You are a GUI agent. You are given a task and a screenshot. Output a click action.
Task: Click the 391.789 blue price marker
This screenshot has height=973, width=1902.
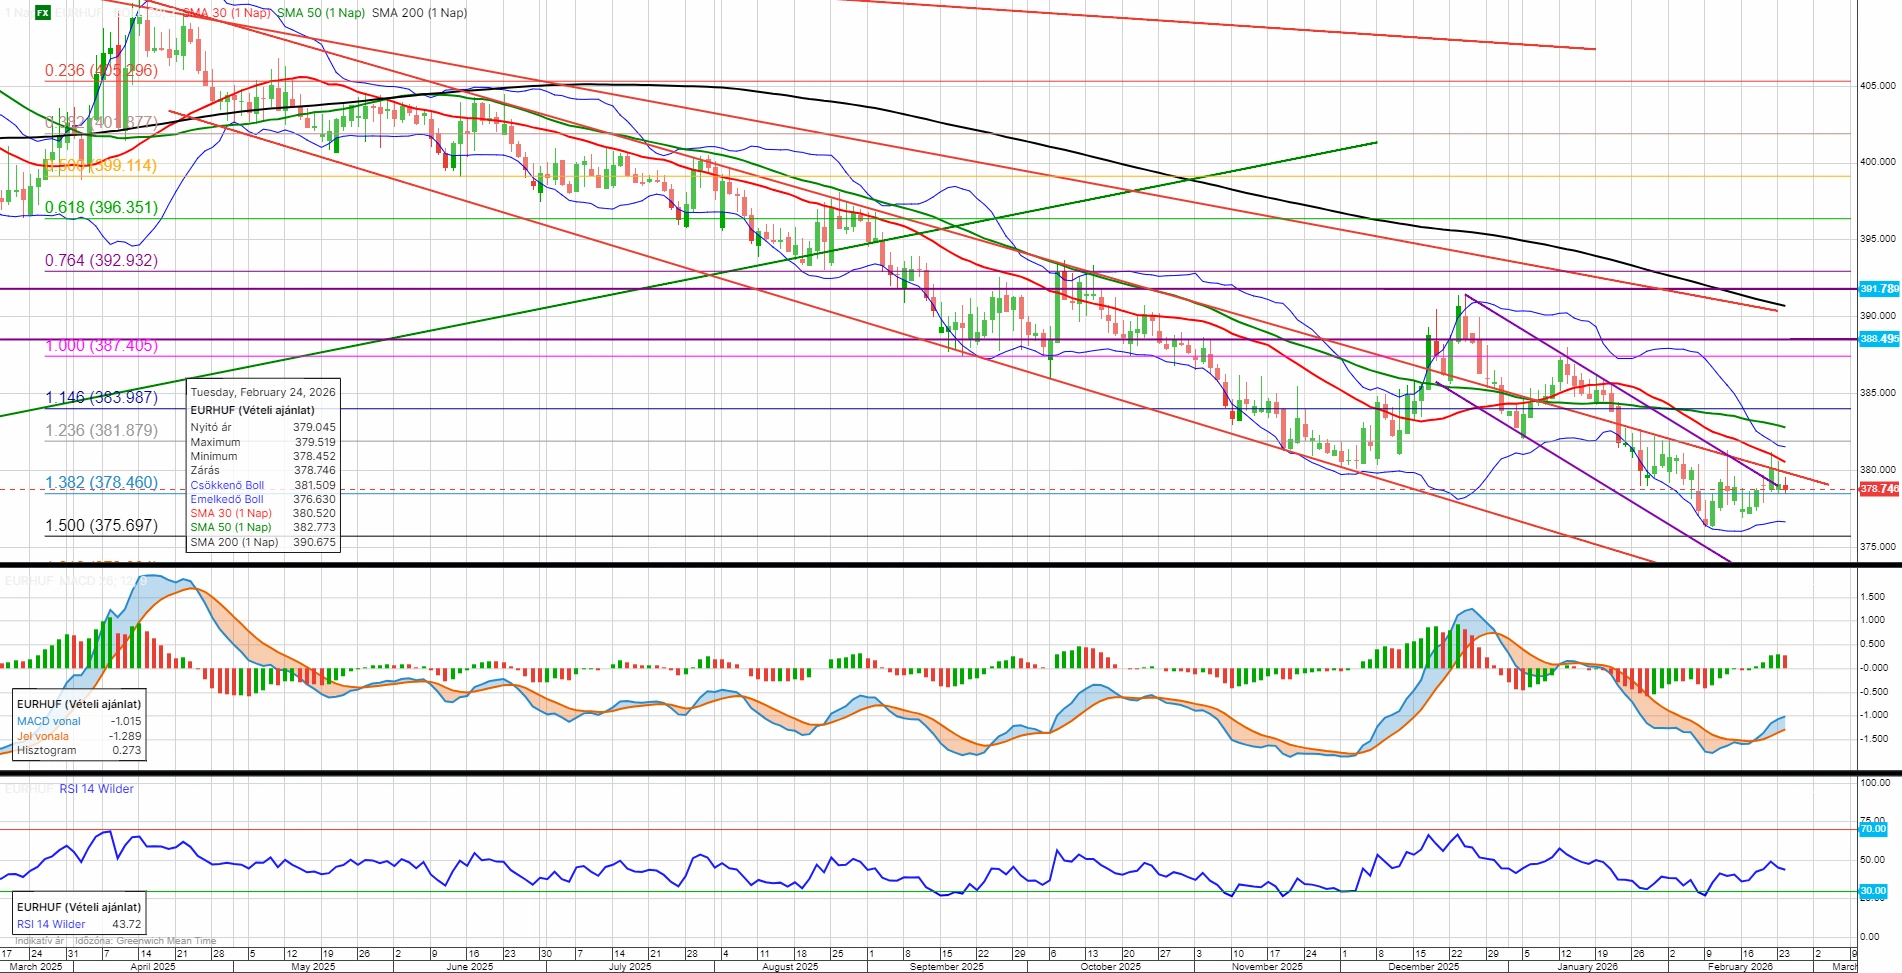click(x=1878, y=289)
